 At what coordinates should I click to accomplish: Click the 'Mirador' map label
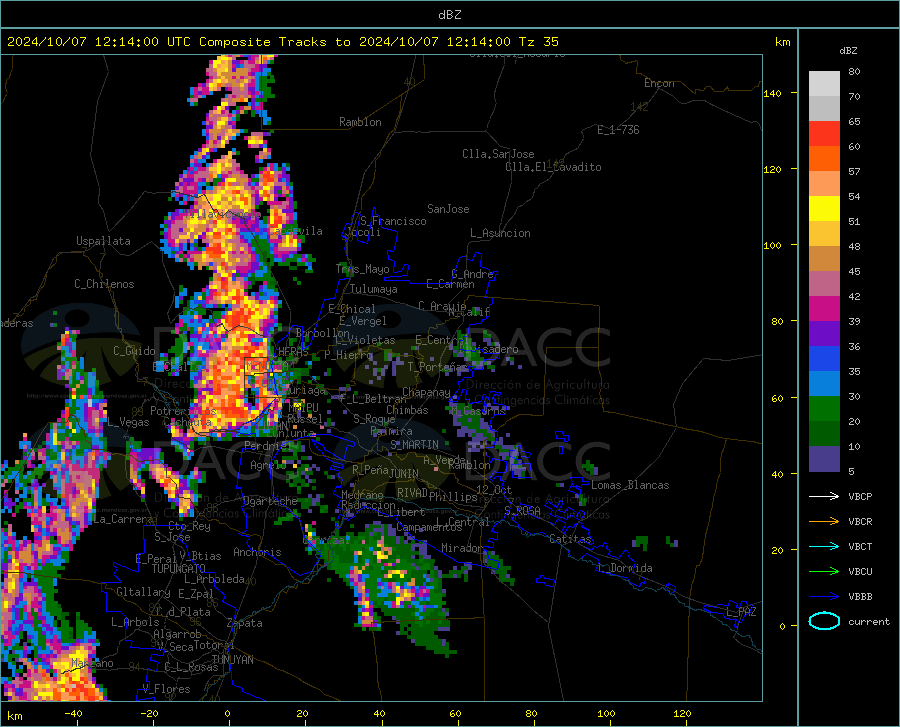click(x=462, y=548)
